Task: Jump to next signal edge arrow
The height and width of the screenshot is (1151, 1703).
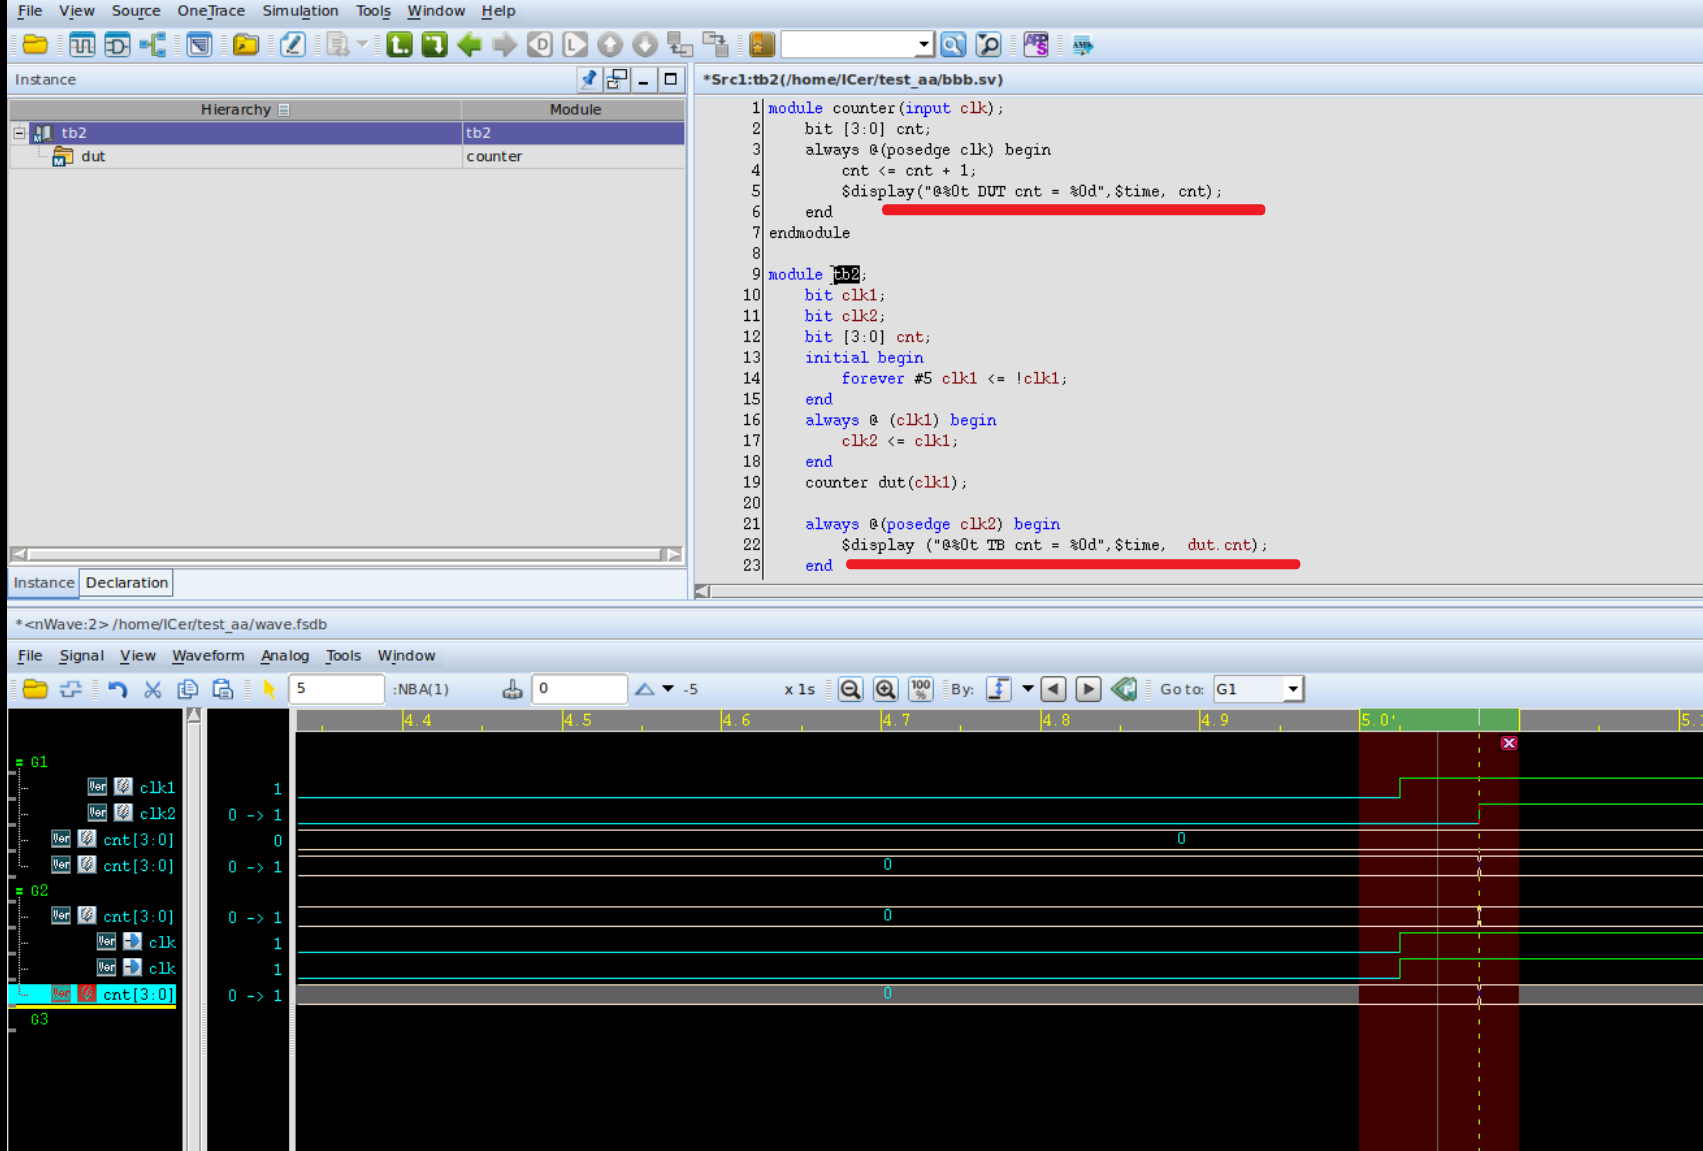Action: (1088, 689)
